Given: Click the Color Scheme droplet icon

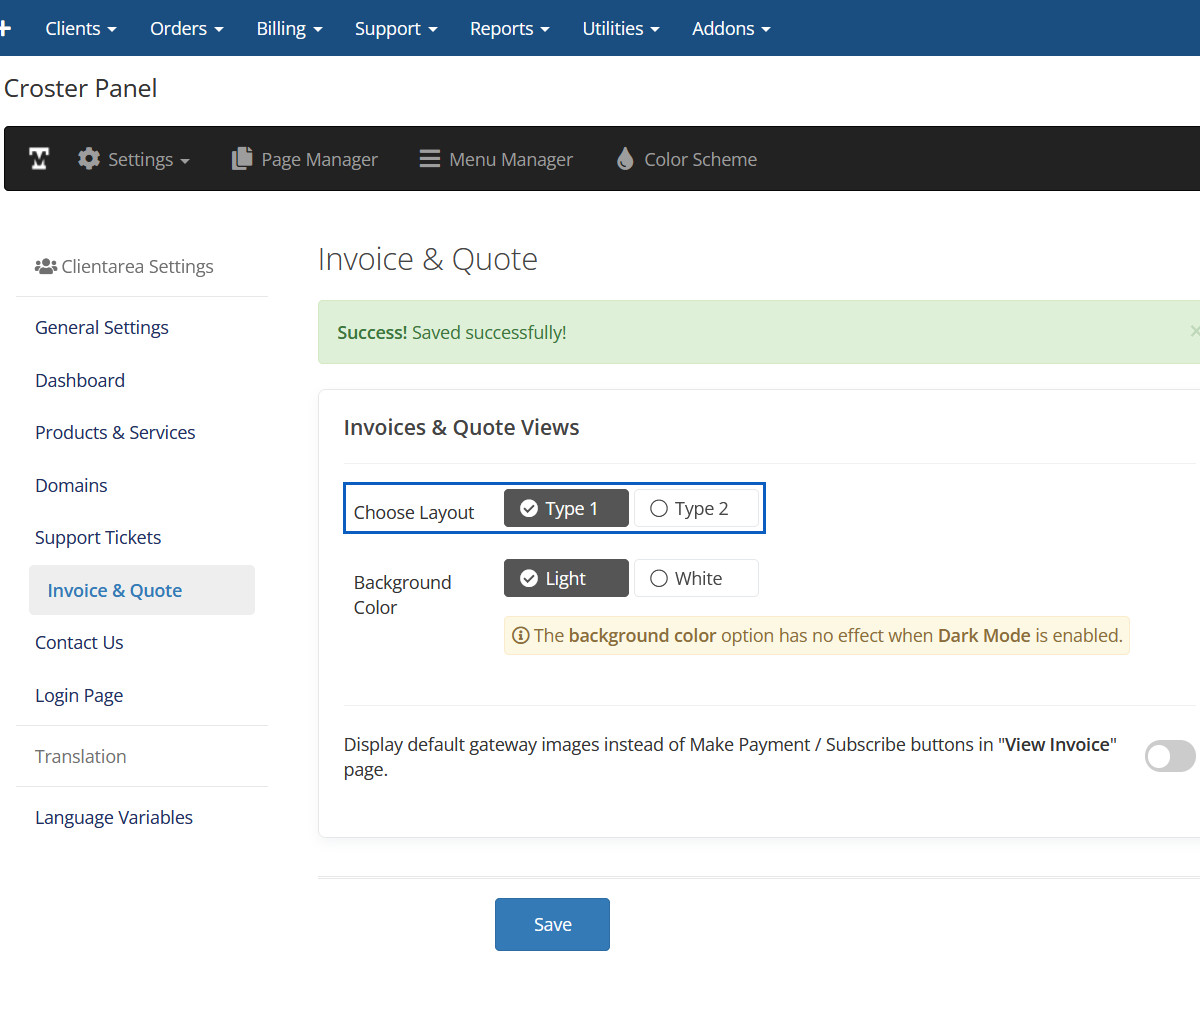Looking at the screenshot, I should click(x=625, y=159).
